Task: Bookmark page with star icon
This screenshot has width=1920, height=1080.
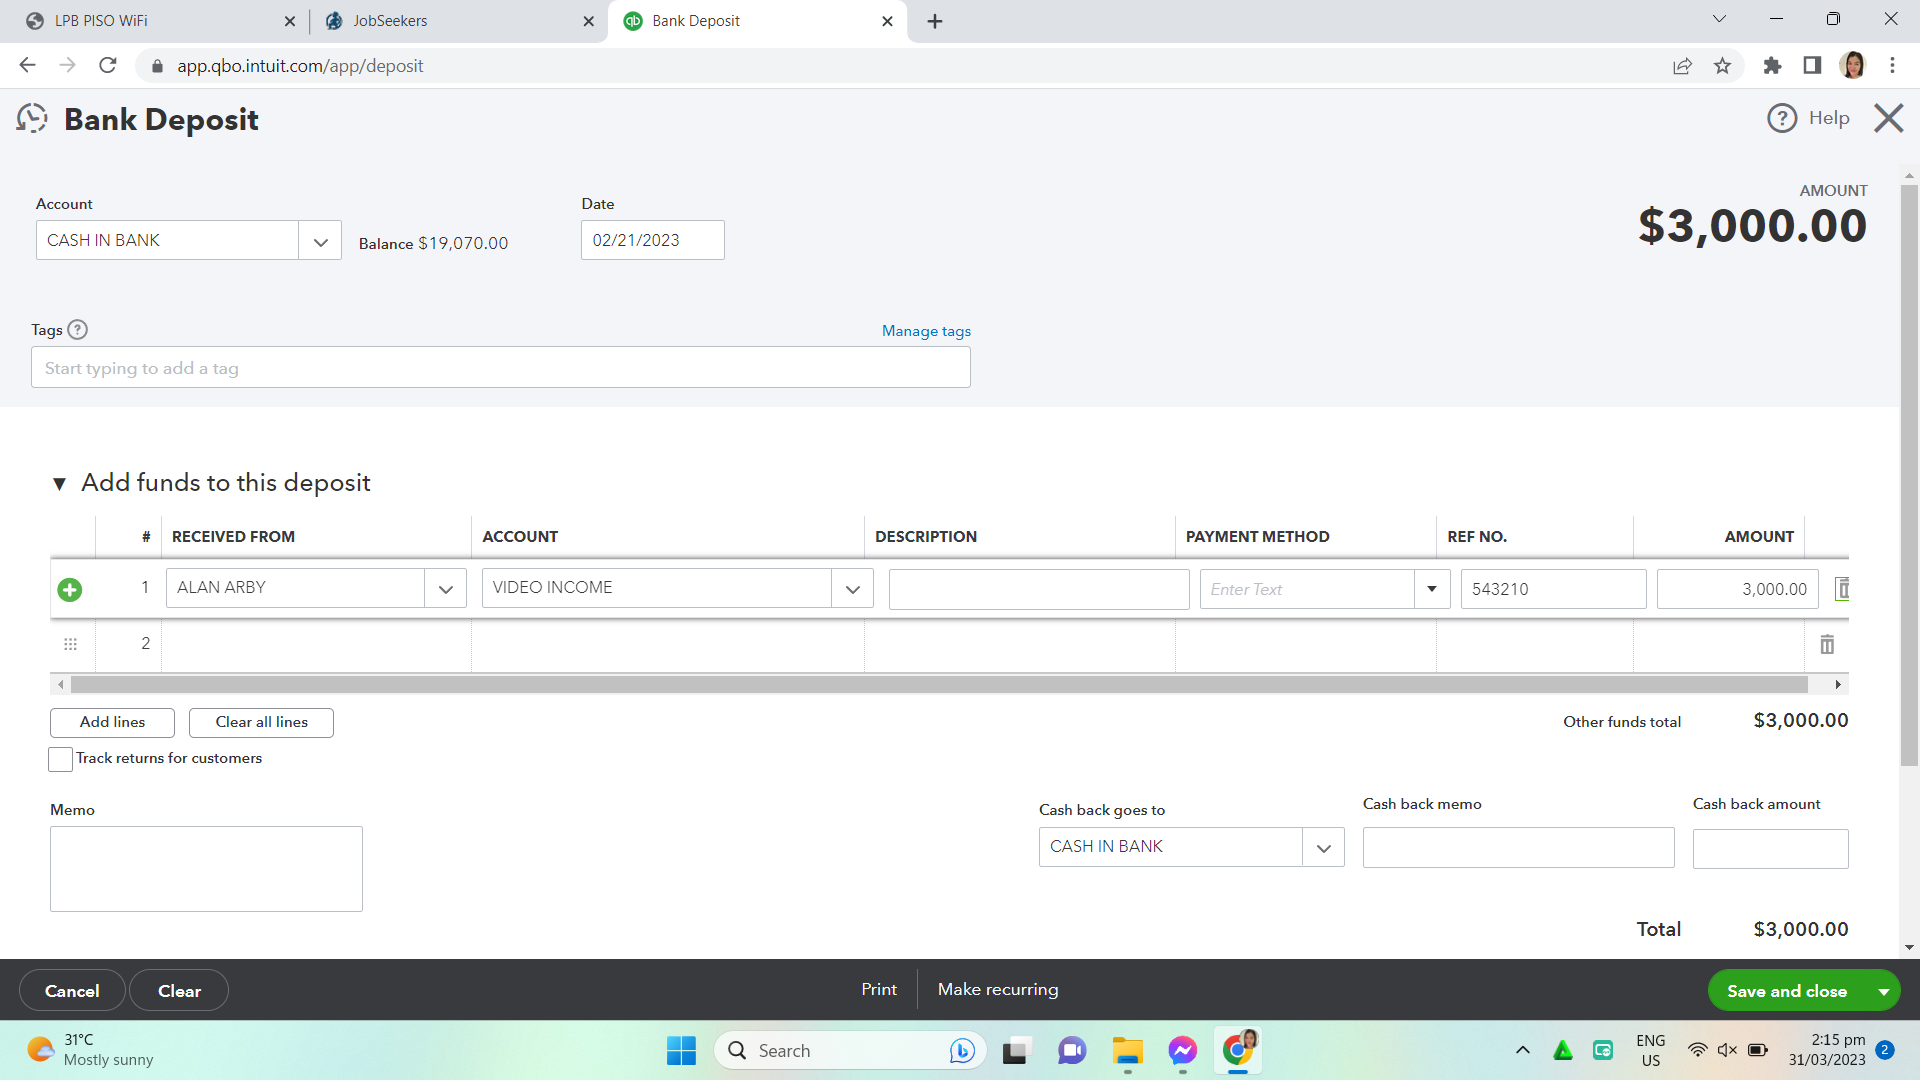Action: pos(1722,66)
